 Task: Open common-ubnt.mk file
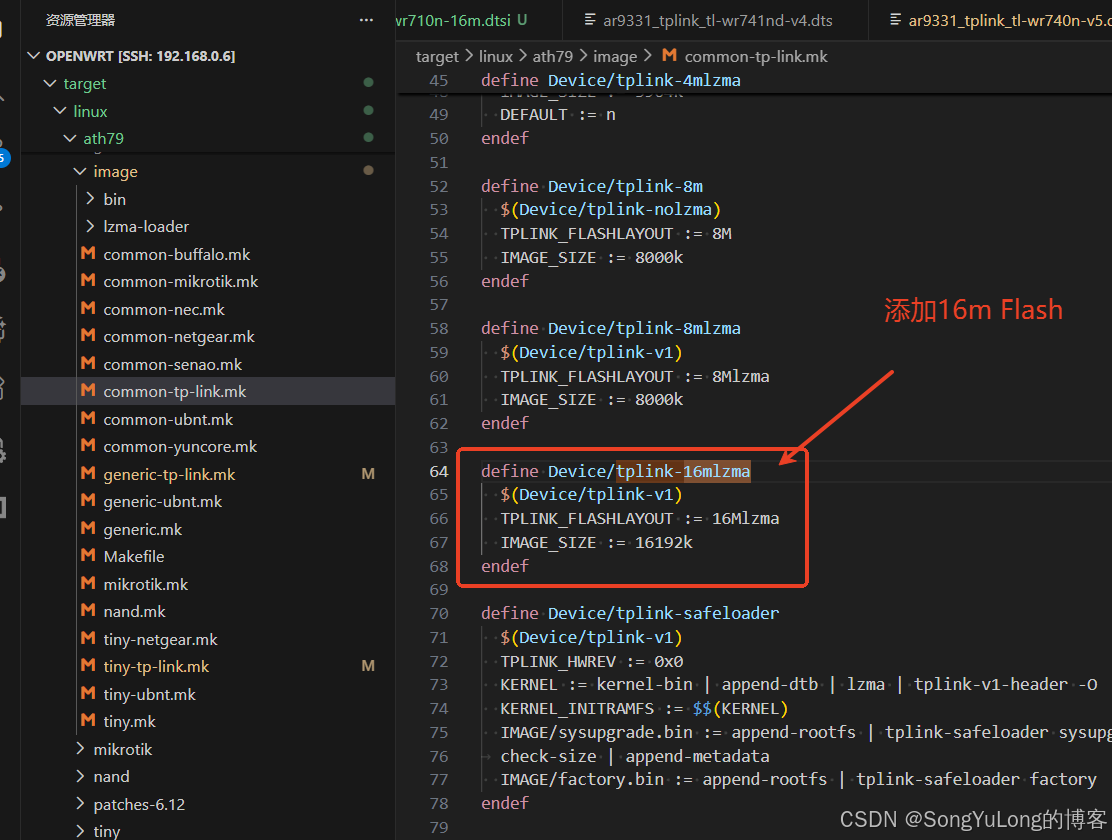[168, 419]
